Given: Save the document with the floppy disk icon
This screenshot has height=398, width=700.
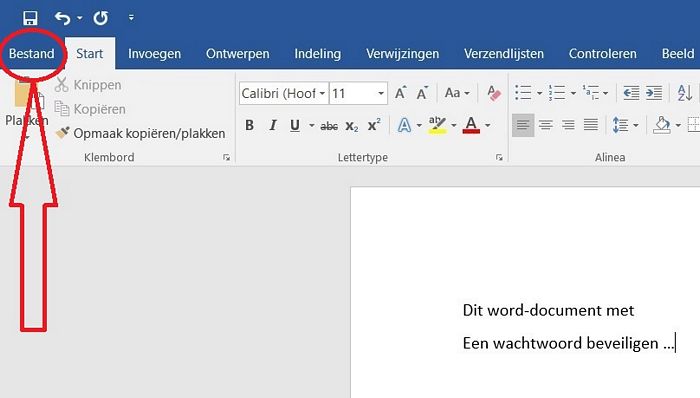Looking at the screenshot, I should [30, 18].
